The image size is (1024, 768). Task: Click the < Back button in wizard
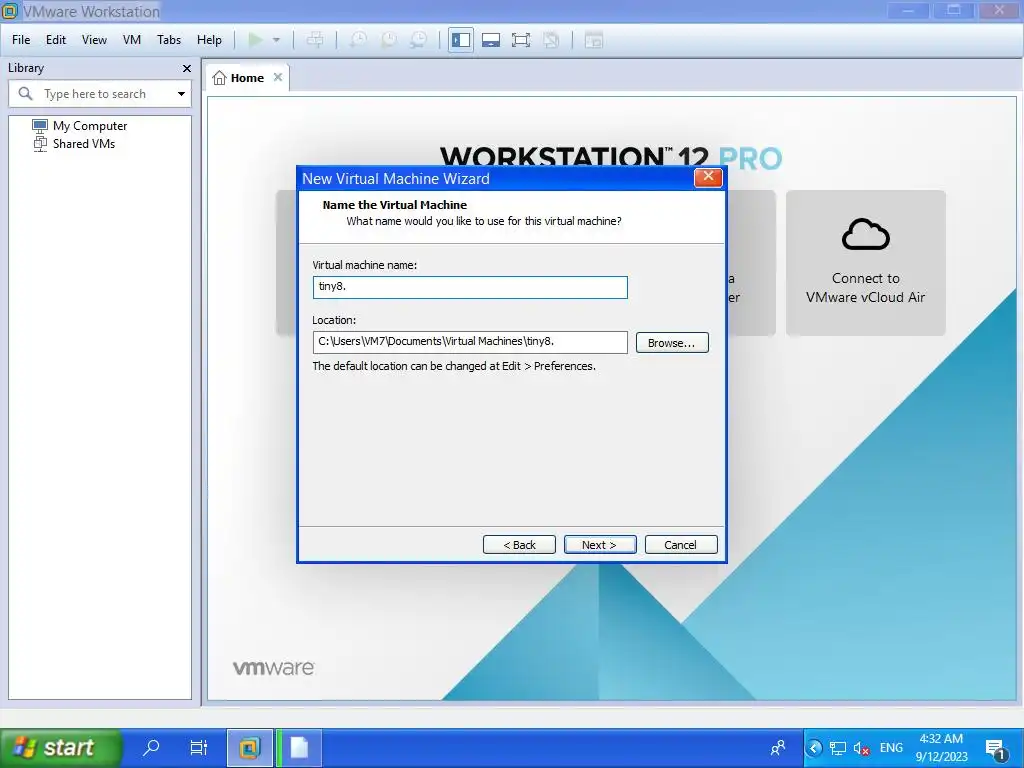519,545
